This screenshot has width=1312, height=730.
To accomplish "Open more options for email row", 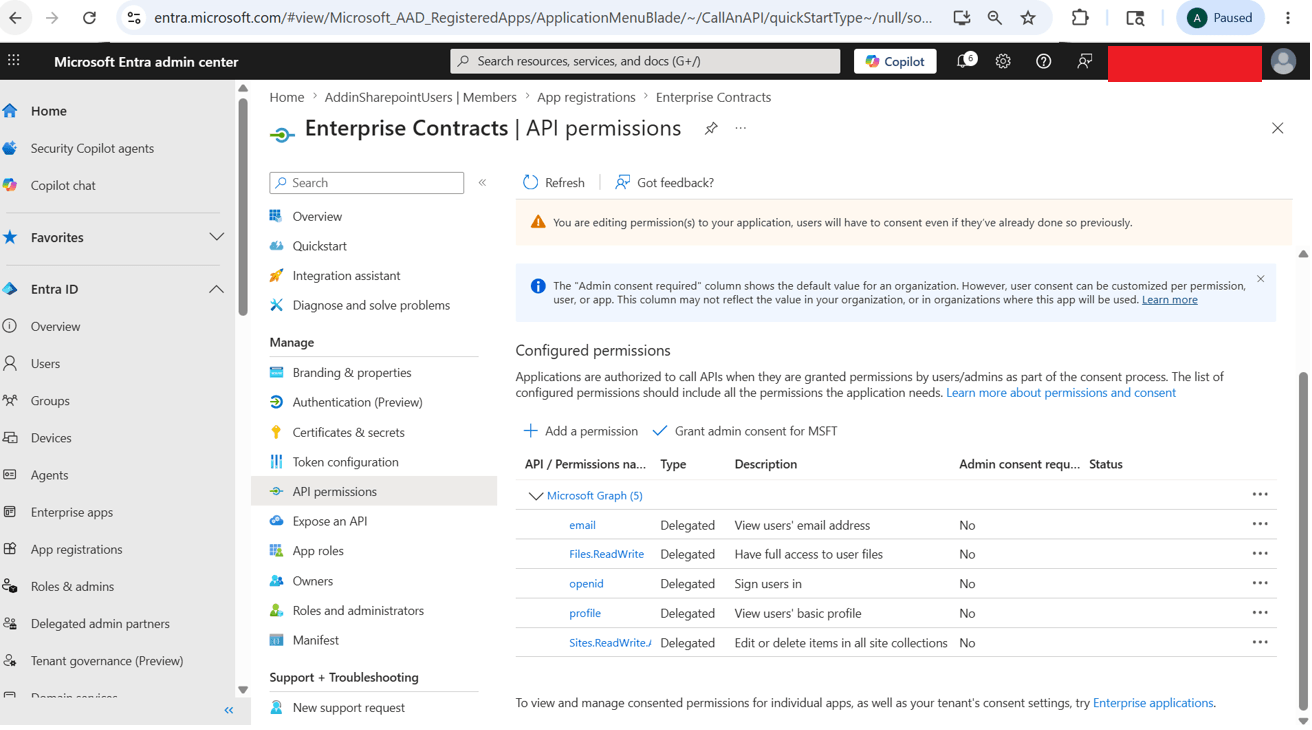I will 1260,524.
